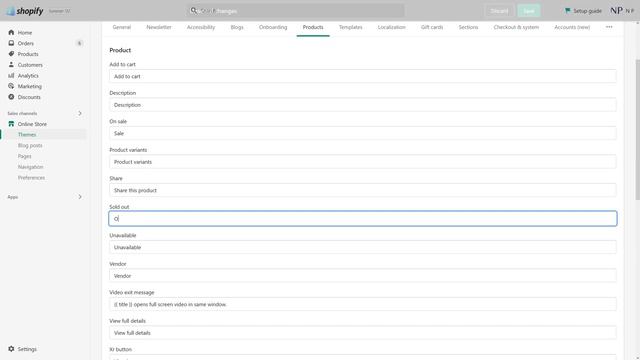Viewport: 640px width, 360px height.
Task: Click the Customers person icon
Action: point(11,64)
